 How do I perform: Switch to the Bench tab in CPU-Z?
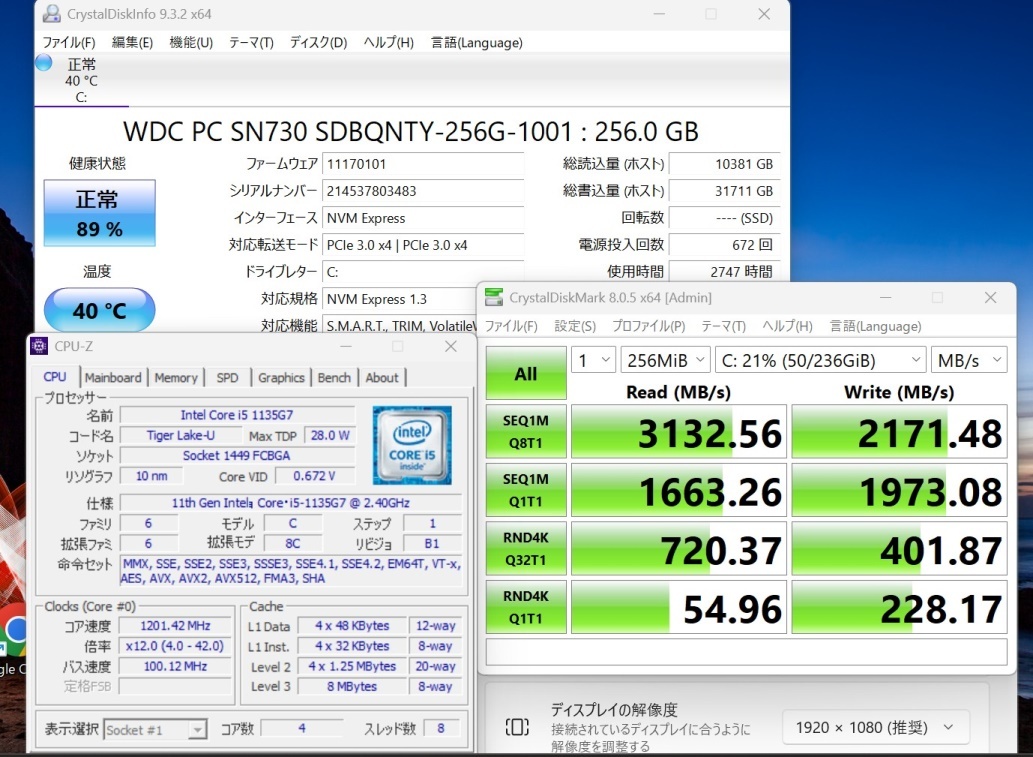pyautogui.click(x=334, y=378)
